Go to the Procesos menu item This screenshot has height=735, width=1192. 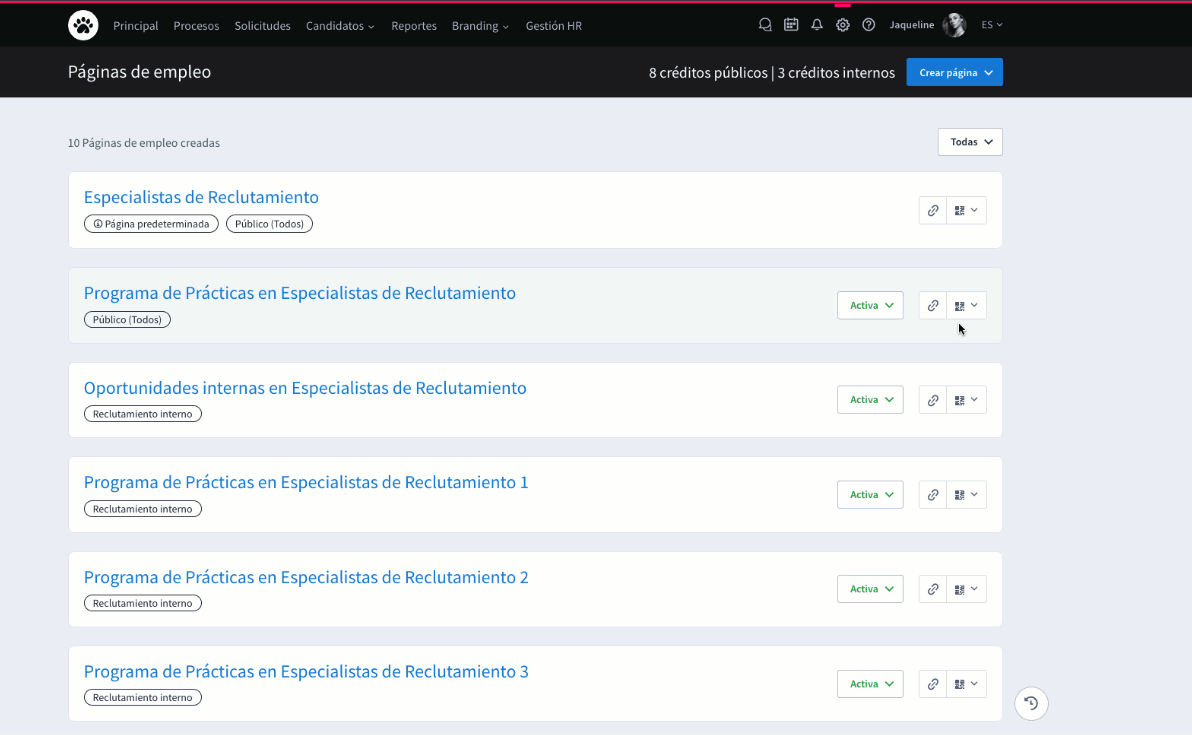tap(196, 26)
